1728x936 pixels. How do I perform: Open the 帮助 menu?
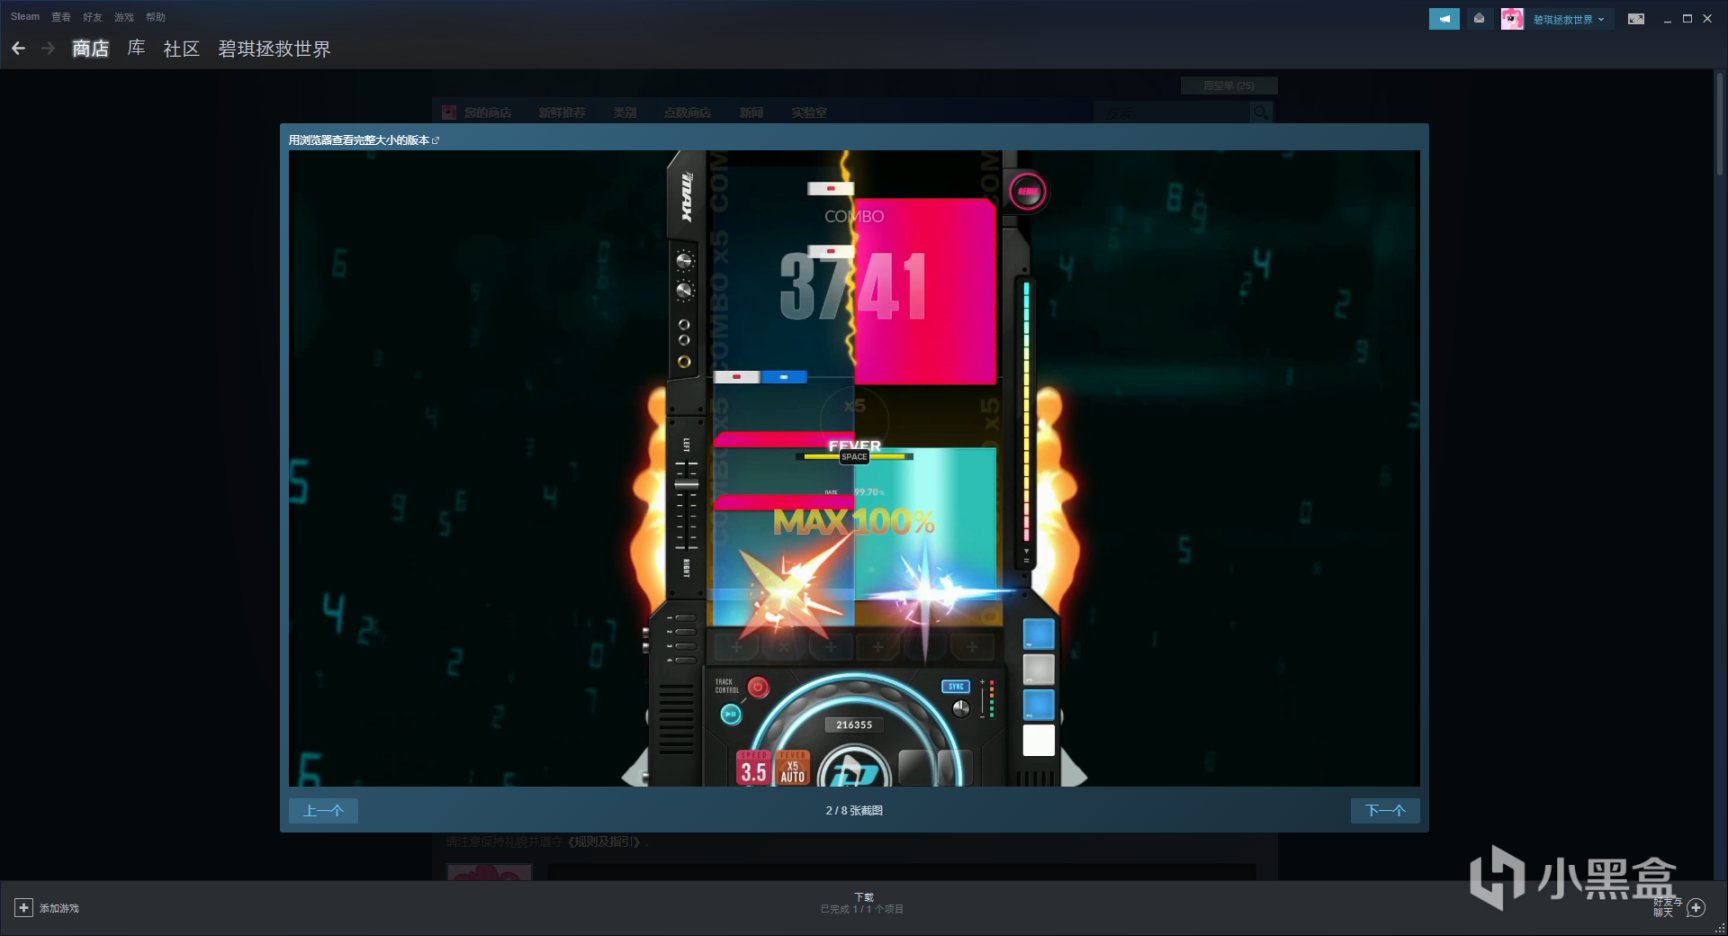pos(155,17)
